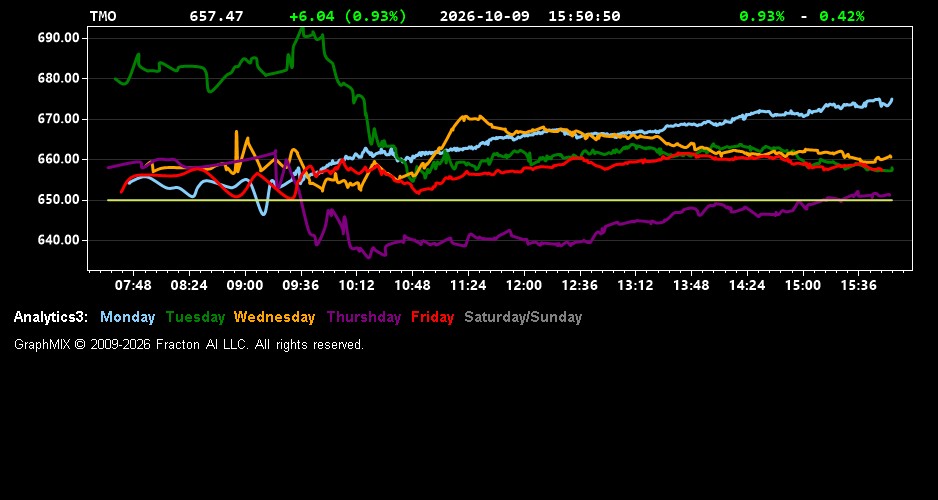
Task: Click the purple Thursday line's lowest dip
Action: pos(368,257)
